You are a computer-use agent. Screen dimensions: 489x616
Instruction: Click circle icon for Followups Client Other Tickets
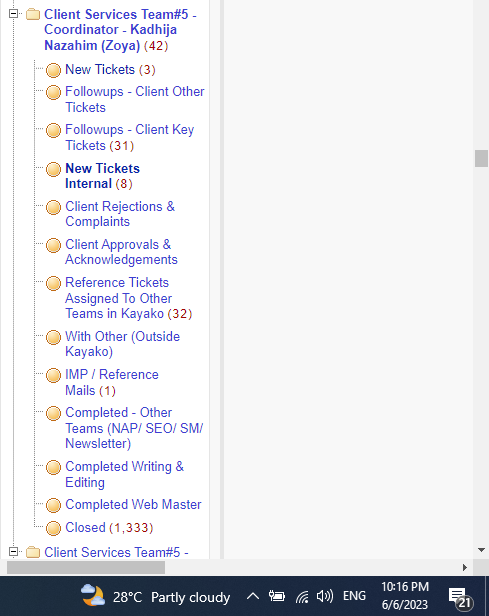coord(53,93)
